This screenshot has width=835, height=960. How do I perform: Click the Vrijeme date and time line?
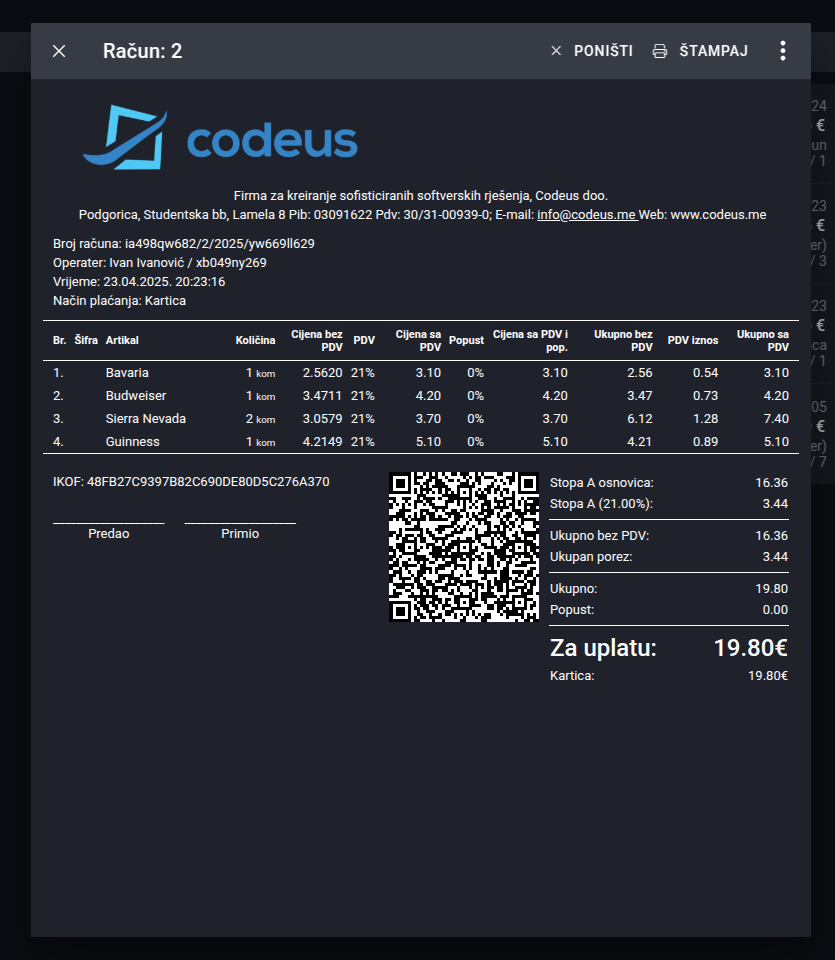coord(139,282)
